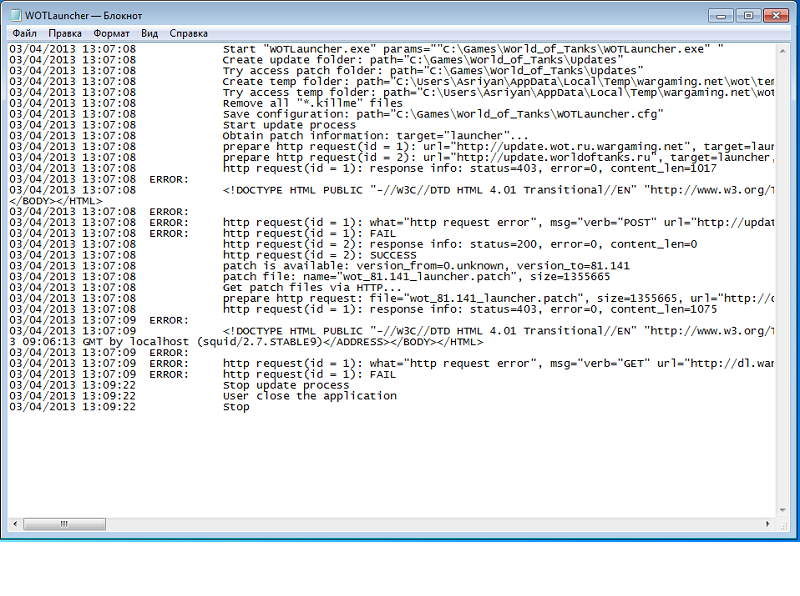The height and width of the screenshot is (596, 800).
Task: Click the horizontal scrollbar right arrow
Action: [768, 524]
